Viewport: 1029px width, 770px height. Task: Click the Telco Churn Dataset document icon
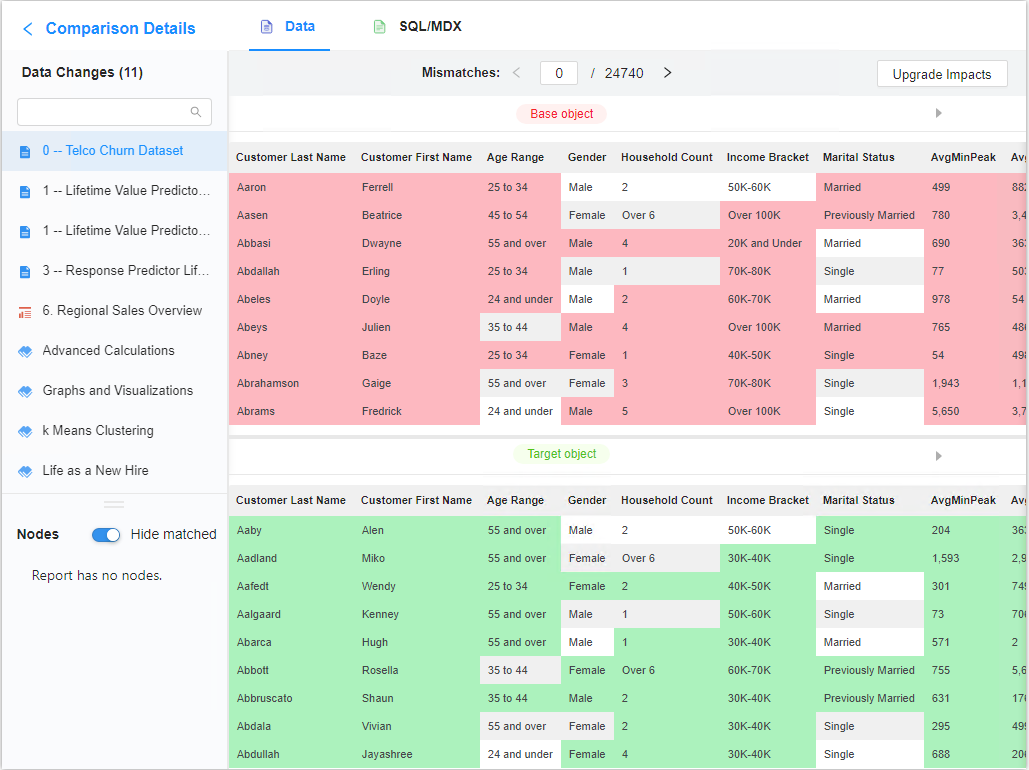(x=25, y=152)
